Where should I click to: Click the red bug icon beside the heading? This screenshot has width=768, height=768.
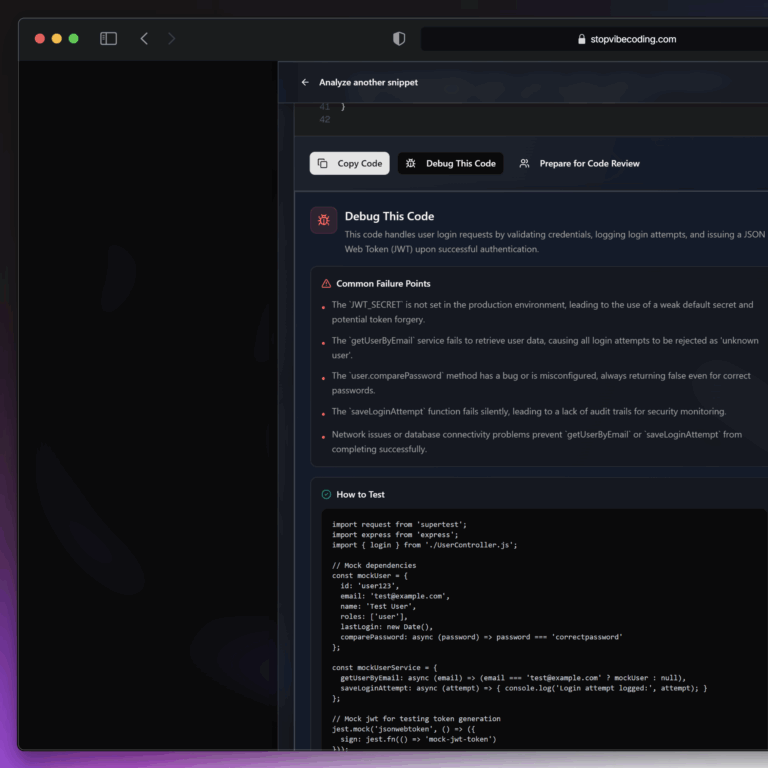coord(324,220)
